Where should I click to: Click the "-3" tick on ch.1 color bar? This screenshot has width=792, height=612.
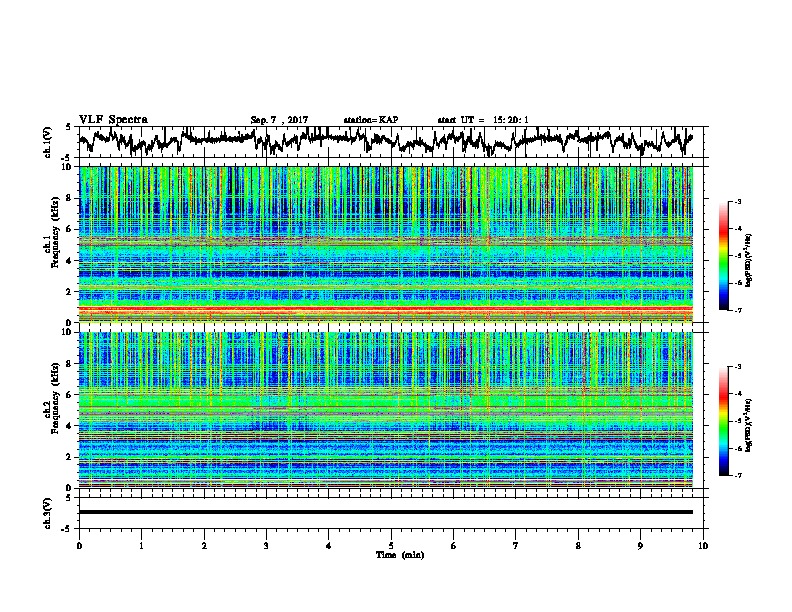(x=738, y=201)
